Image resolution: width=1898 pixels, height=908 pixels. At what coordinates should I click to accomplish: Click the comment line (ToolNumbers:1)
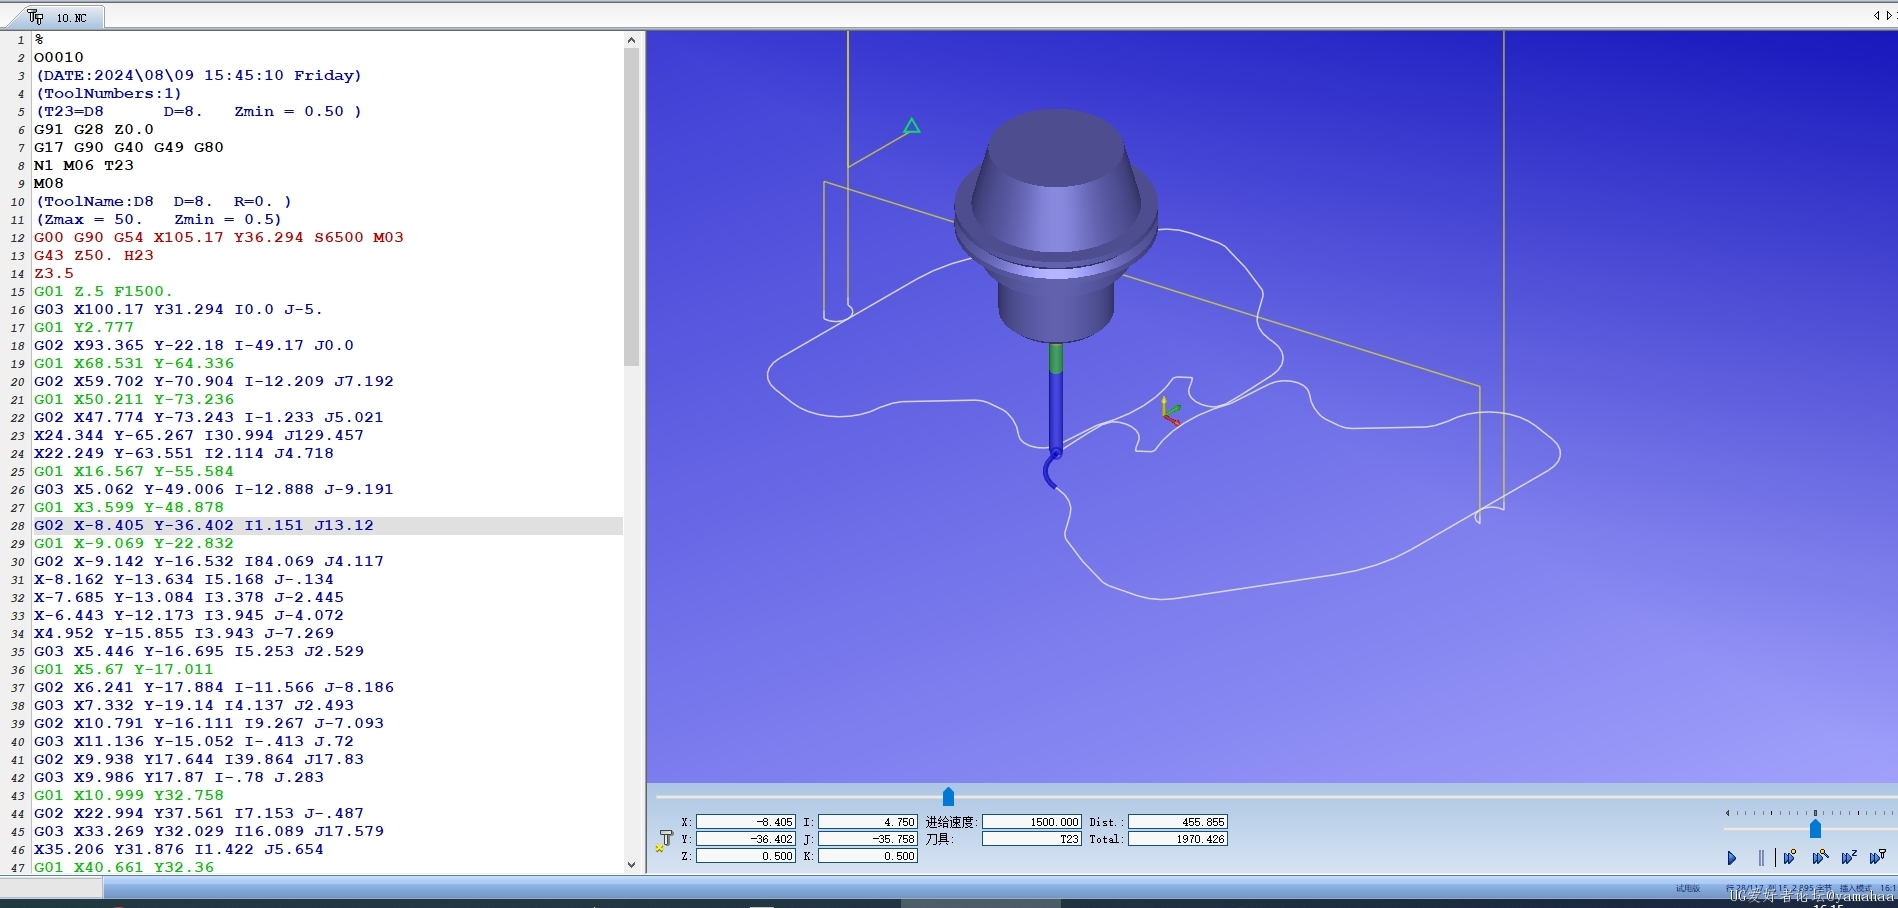pos(109,93)
